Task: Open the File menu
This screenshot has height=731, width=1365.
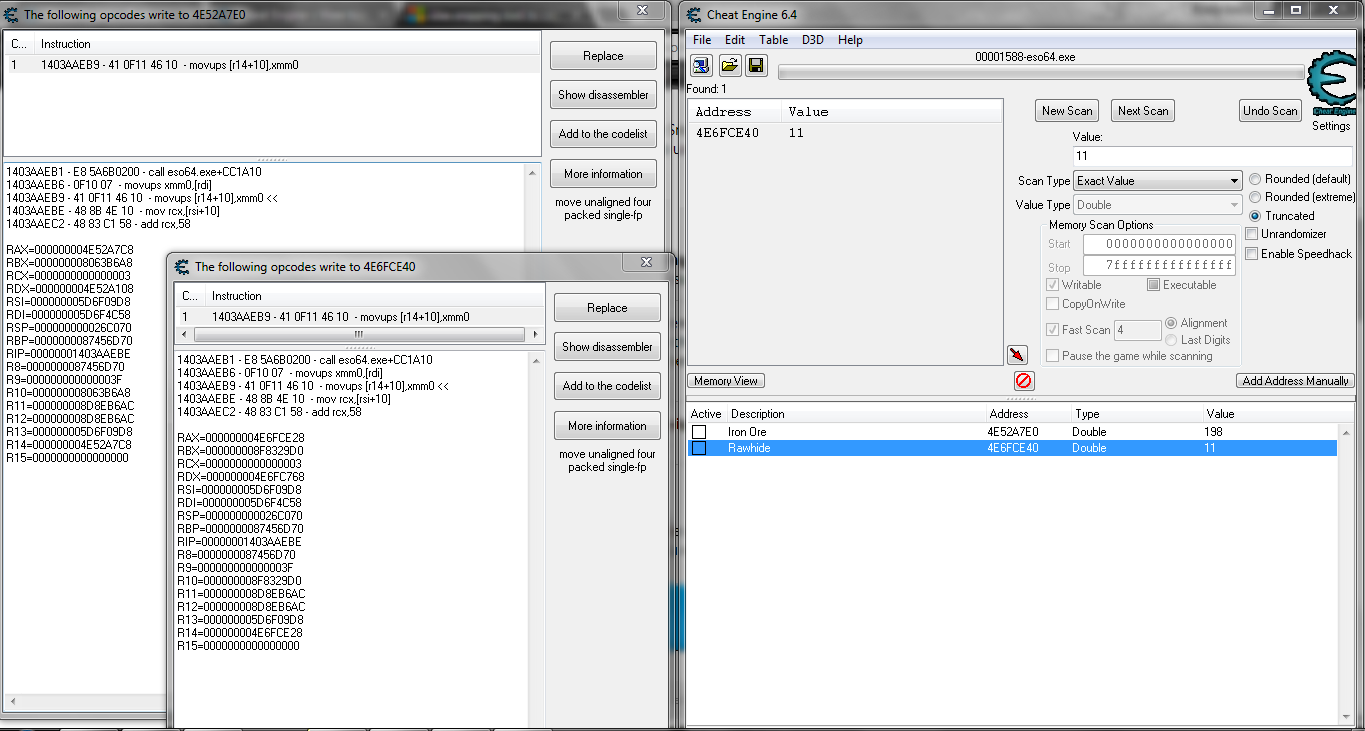Action: point(702,40)
